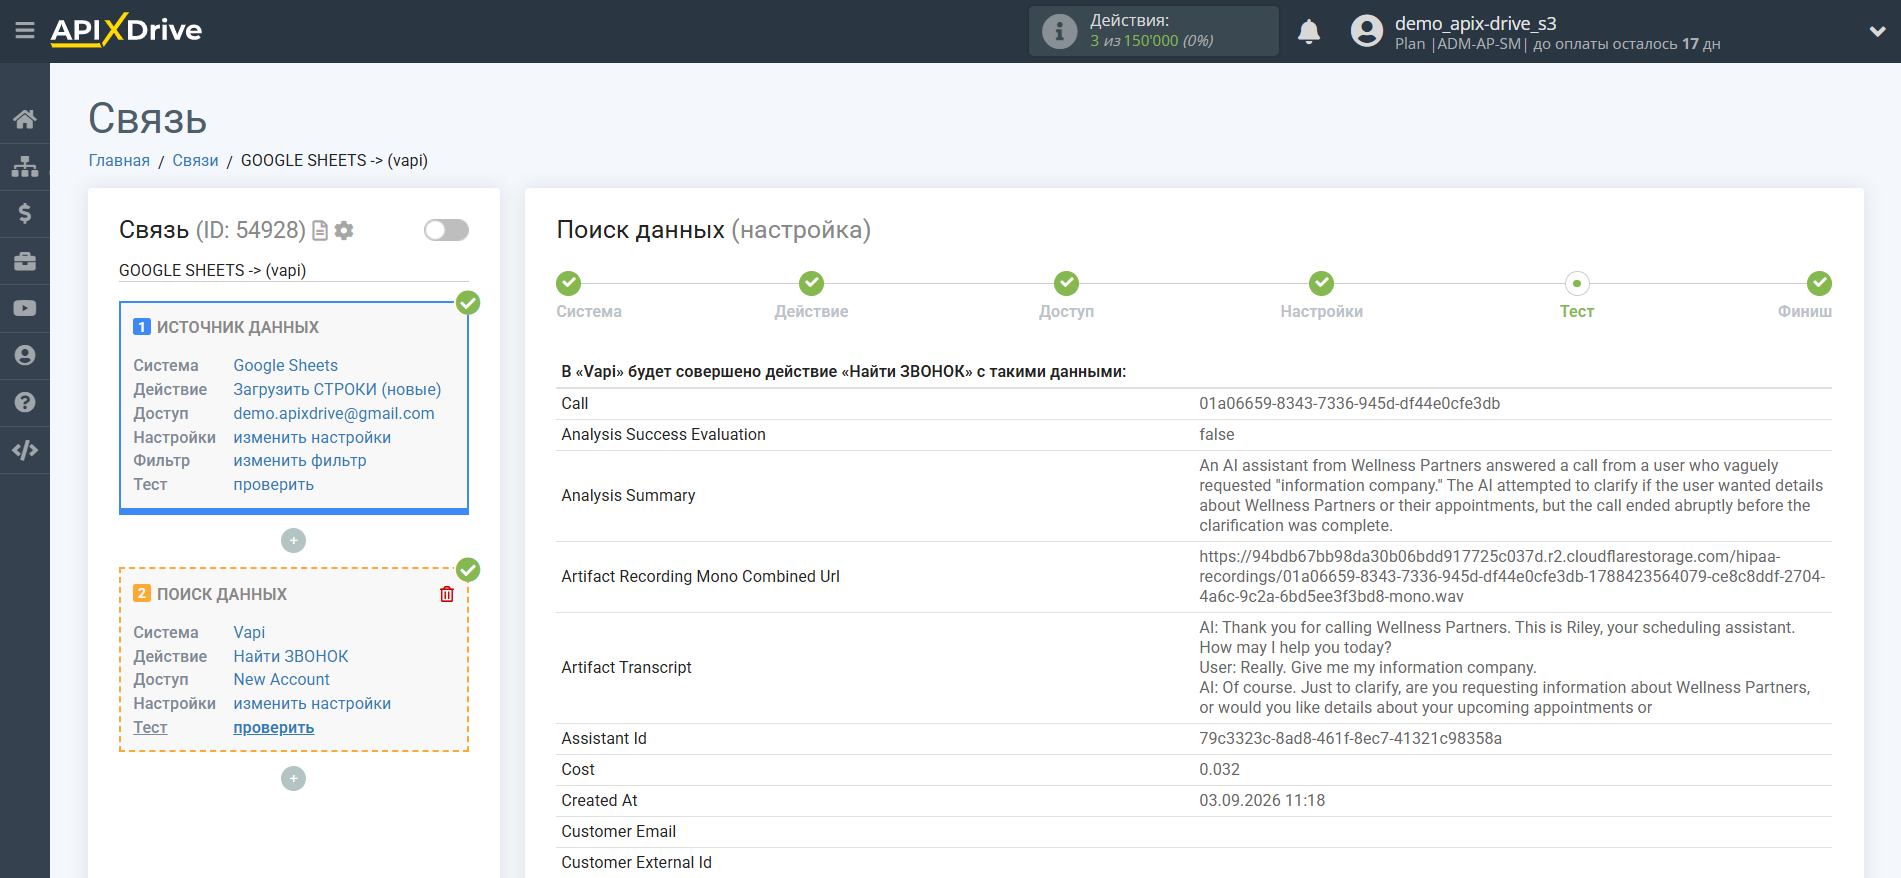The image size is (1901, 878).
Task: Expand the account dropdown chevron
Action: click(x=1877, y=32)
